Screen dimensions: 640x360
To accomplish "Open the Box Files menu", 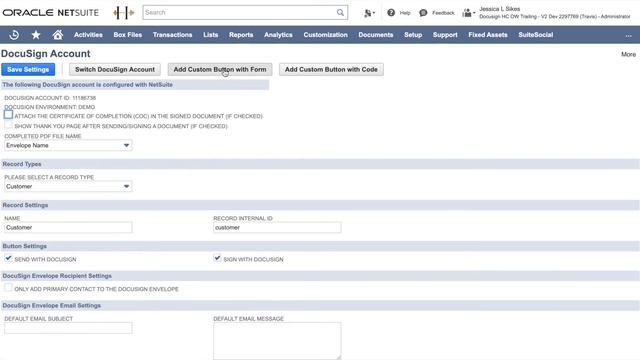I will coord(128,35).
